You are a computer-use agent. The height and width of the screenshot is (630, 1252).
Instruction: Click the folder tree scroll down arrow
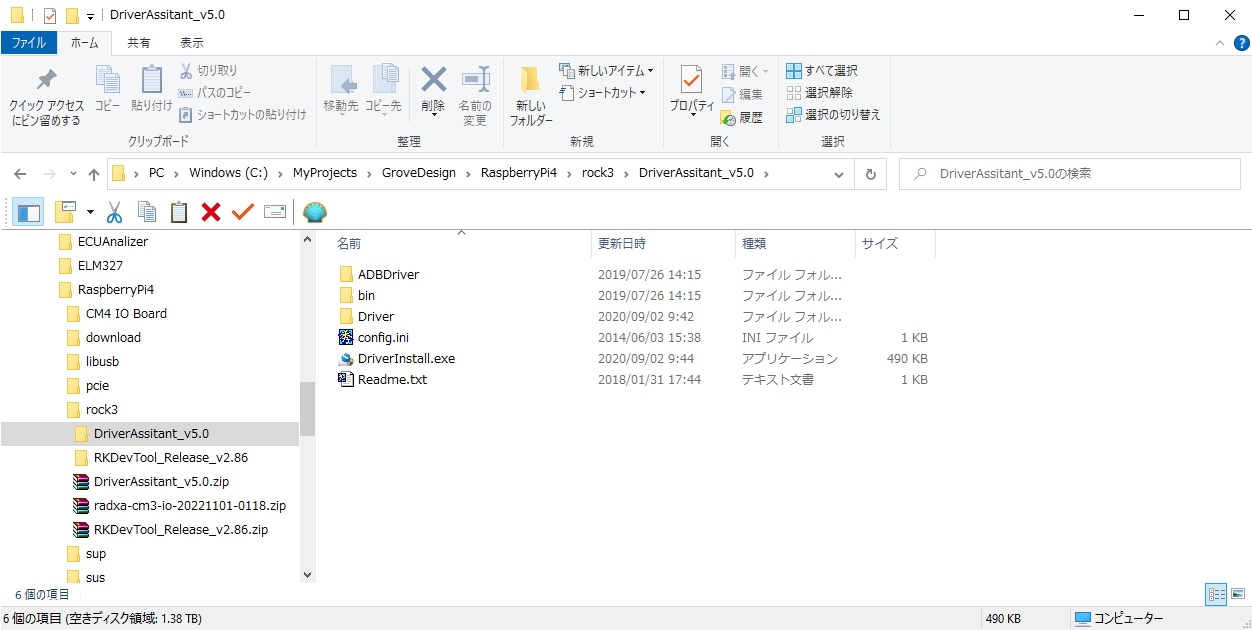(307, 574)
